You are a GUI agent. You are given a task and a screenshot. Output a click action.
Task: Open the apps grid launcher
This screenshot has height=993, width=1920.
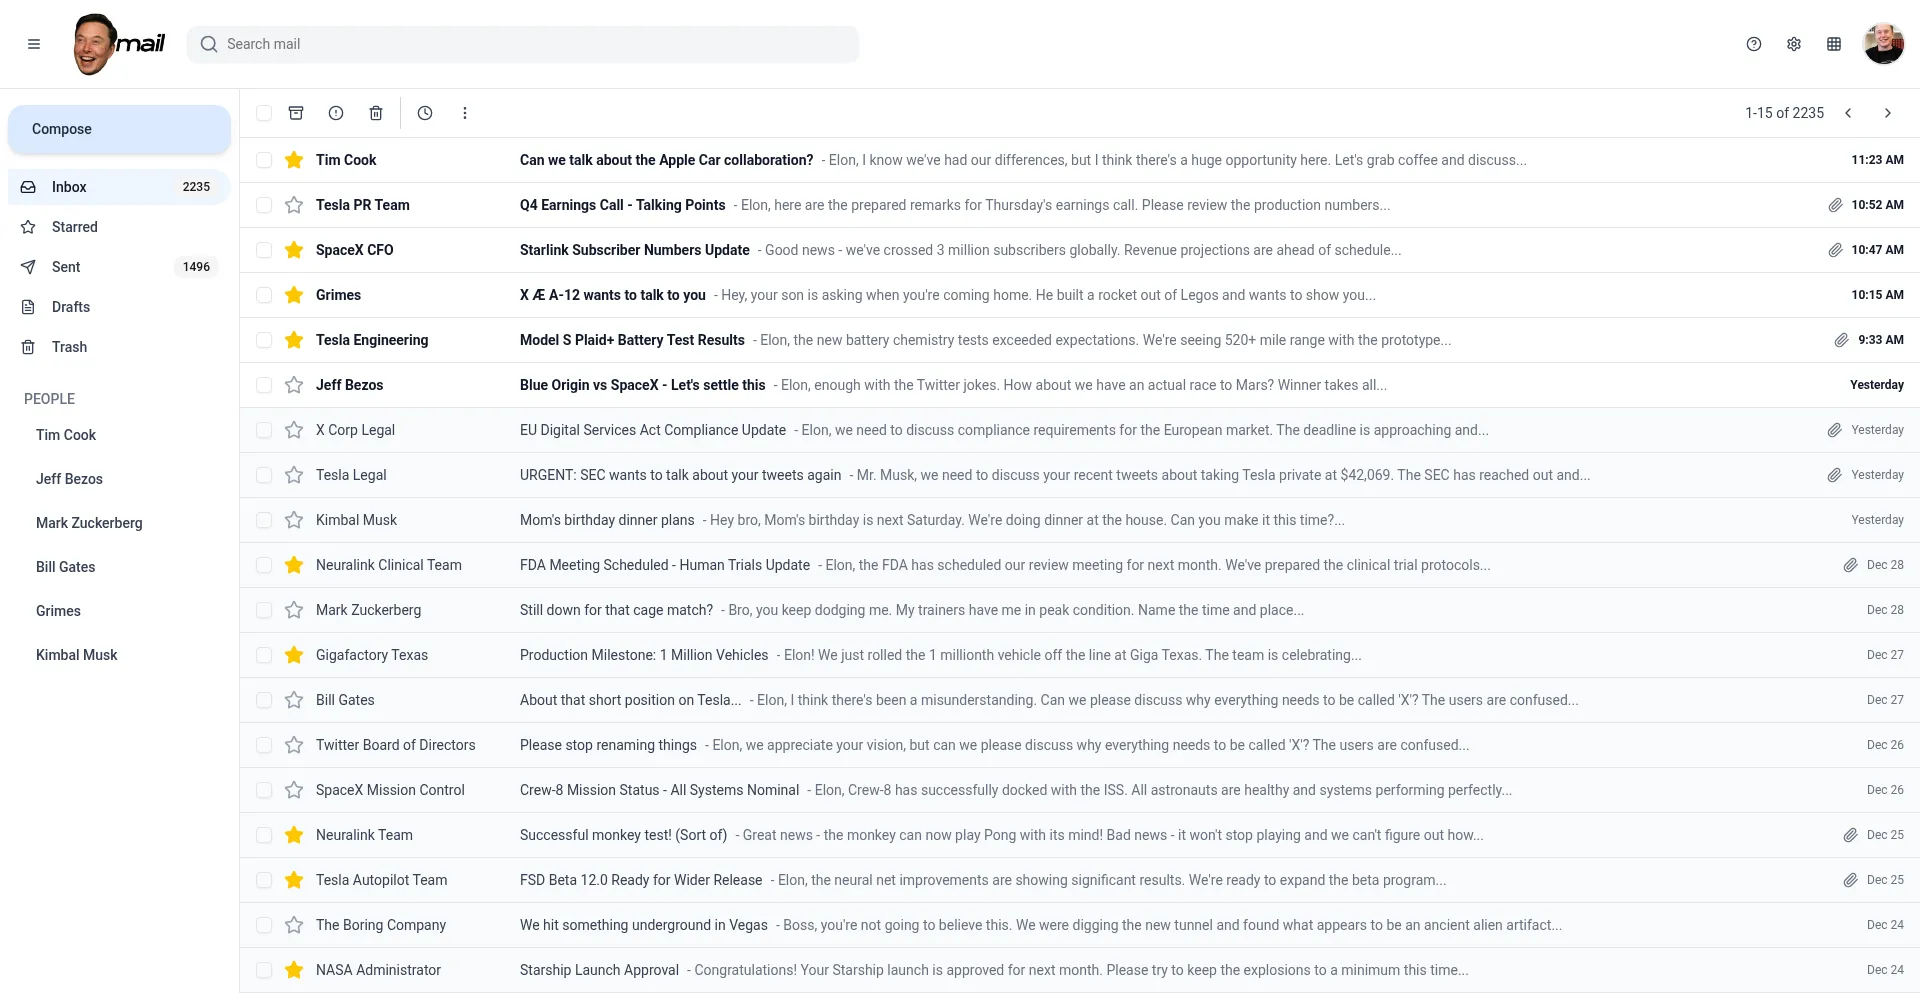1834,44
